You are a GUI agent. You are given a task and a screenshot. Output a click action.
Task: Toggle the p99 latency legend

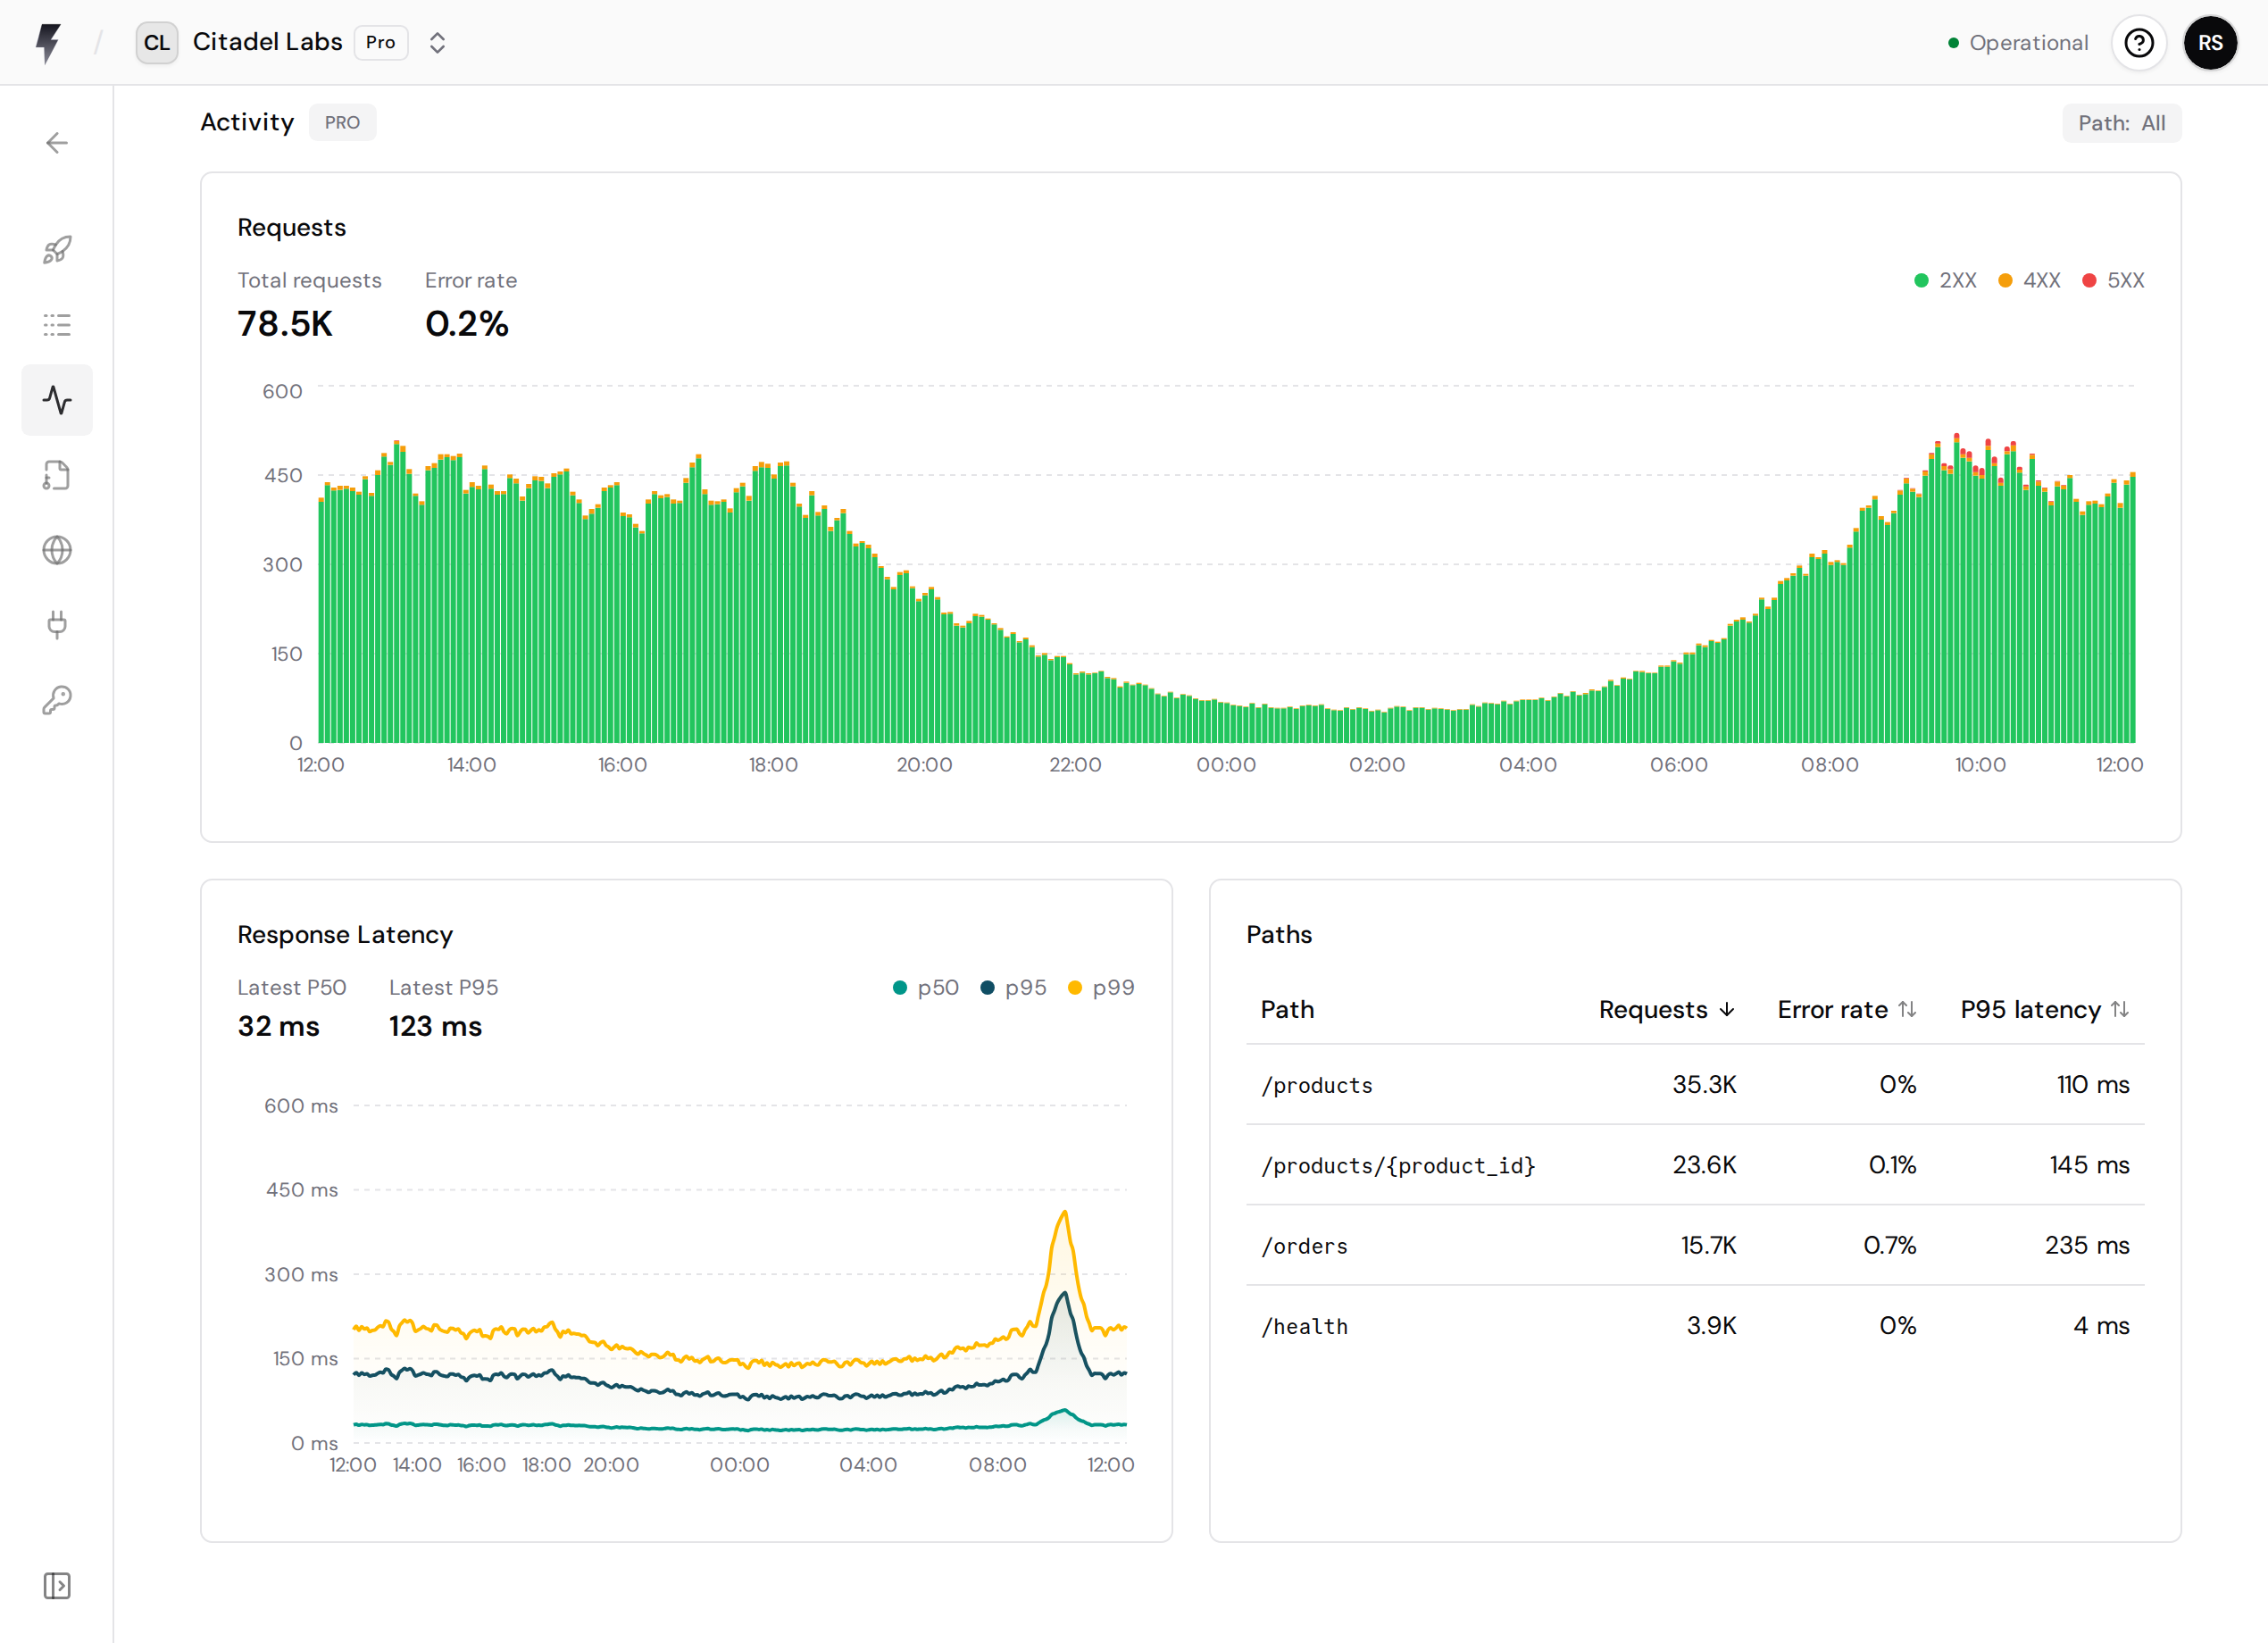(1101, 988)
